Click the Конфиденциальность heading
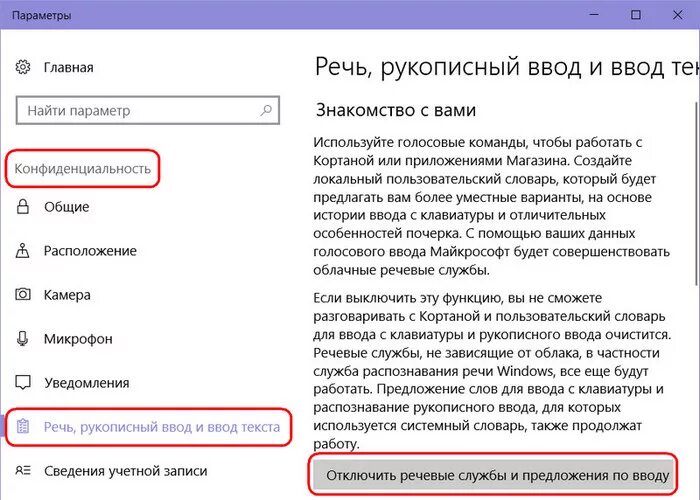The height and width of the screenshot is (500, 700). [83, 169]
